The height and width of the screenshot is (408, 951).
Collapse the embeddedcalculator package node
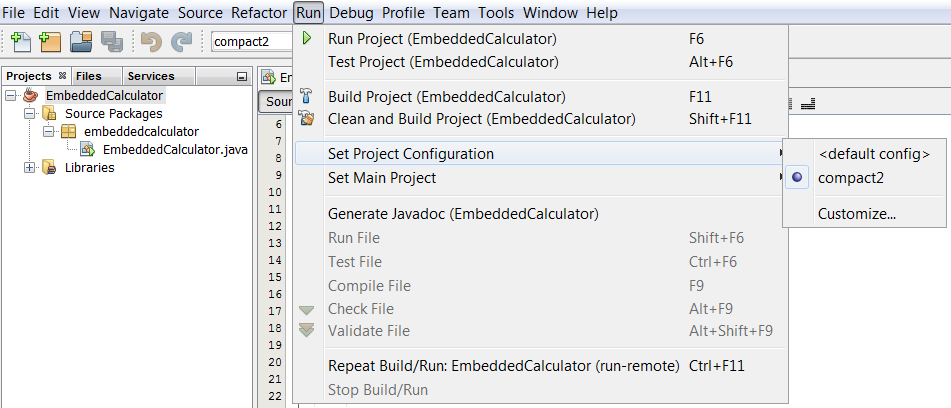[x=48, y=132]
